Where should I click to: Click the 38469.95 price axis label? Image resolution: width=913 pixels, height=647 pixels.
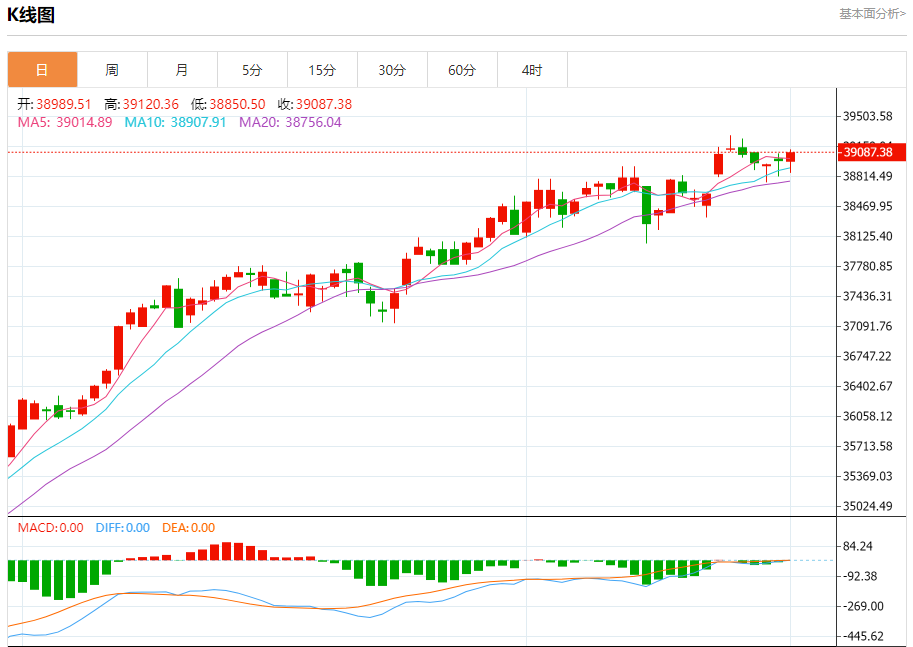[x=868, y=206]
